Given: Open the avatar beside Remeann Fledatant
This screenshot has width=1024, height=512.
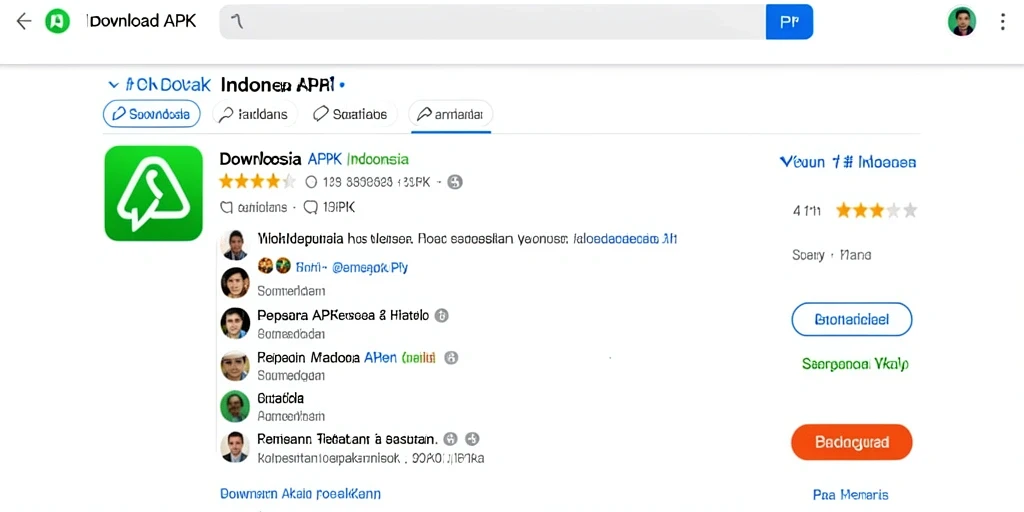Looking at the screenshot, I should pos(234,447).
